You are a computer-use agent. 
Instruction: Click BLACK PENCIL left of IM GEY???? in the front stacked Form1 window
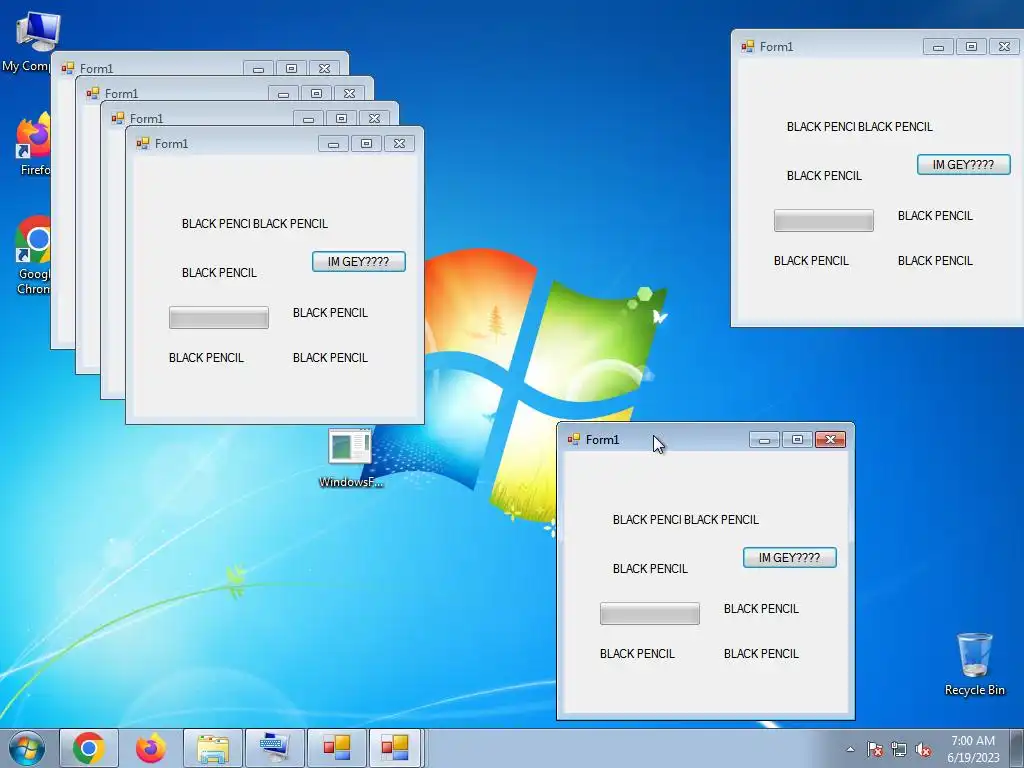point(219,273)
